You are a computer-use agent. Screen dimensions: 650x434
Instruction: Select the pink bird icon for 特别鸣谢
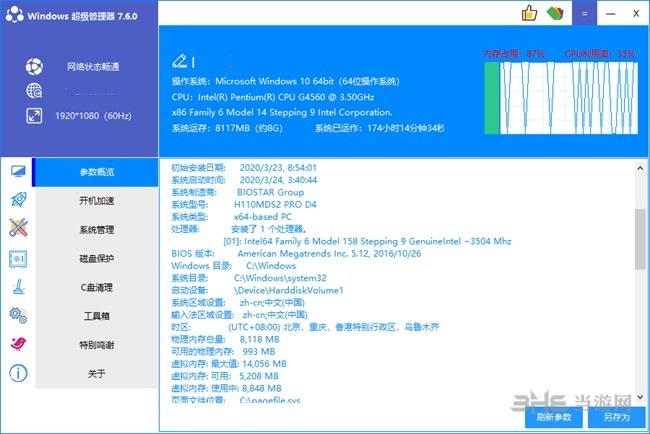pos(18,344)
